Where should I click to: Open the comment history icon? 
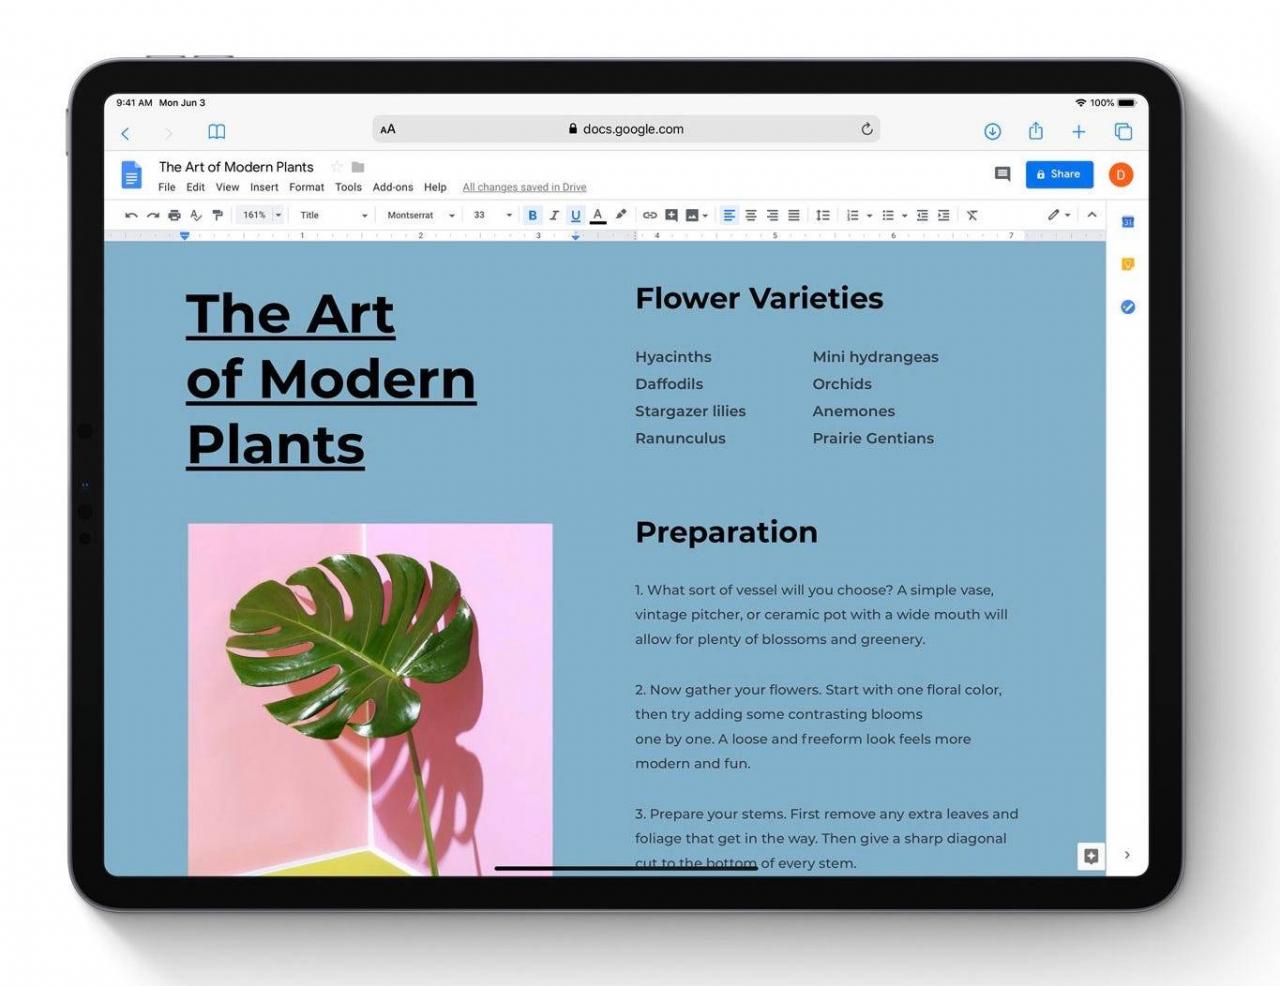click(x=1002, y=174)
